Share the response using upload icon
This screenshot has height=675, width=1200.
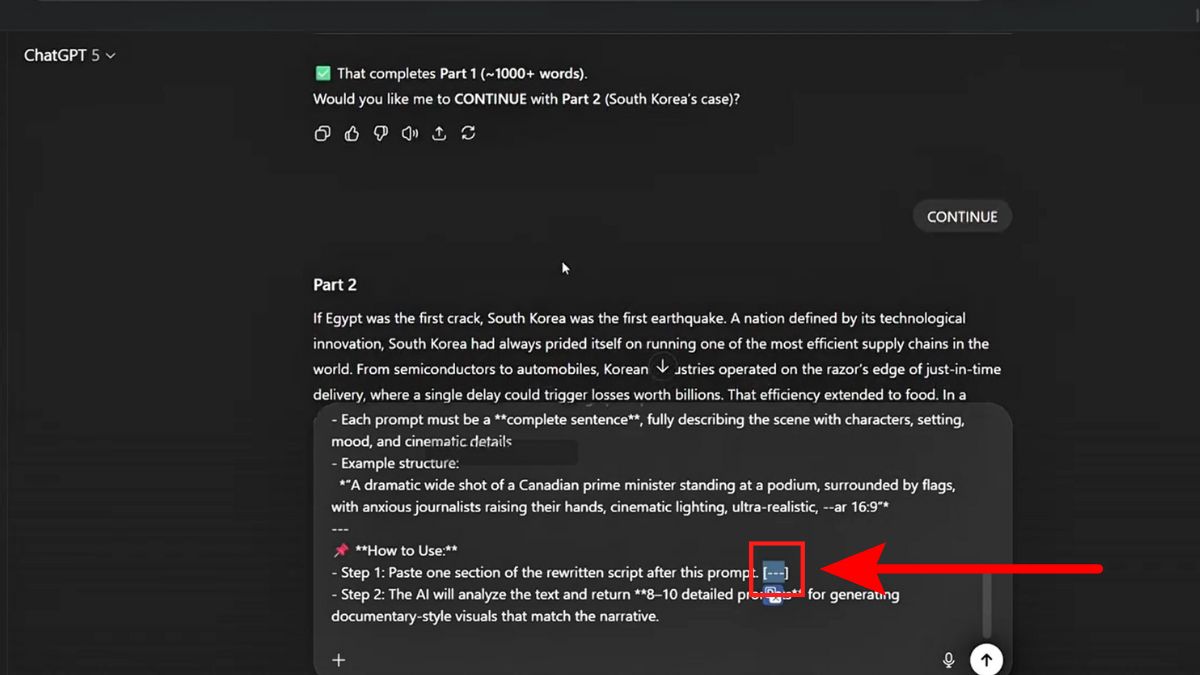click(x=439, y=132)
